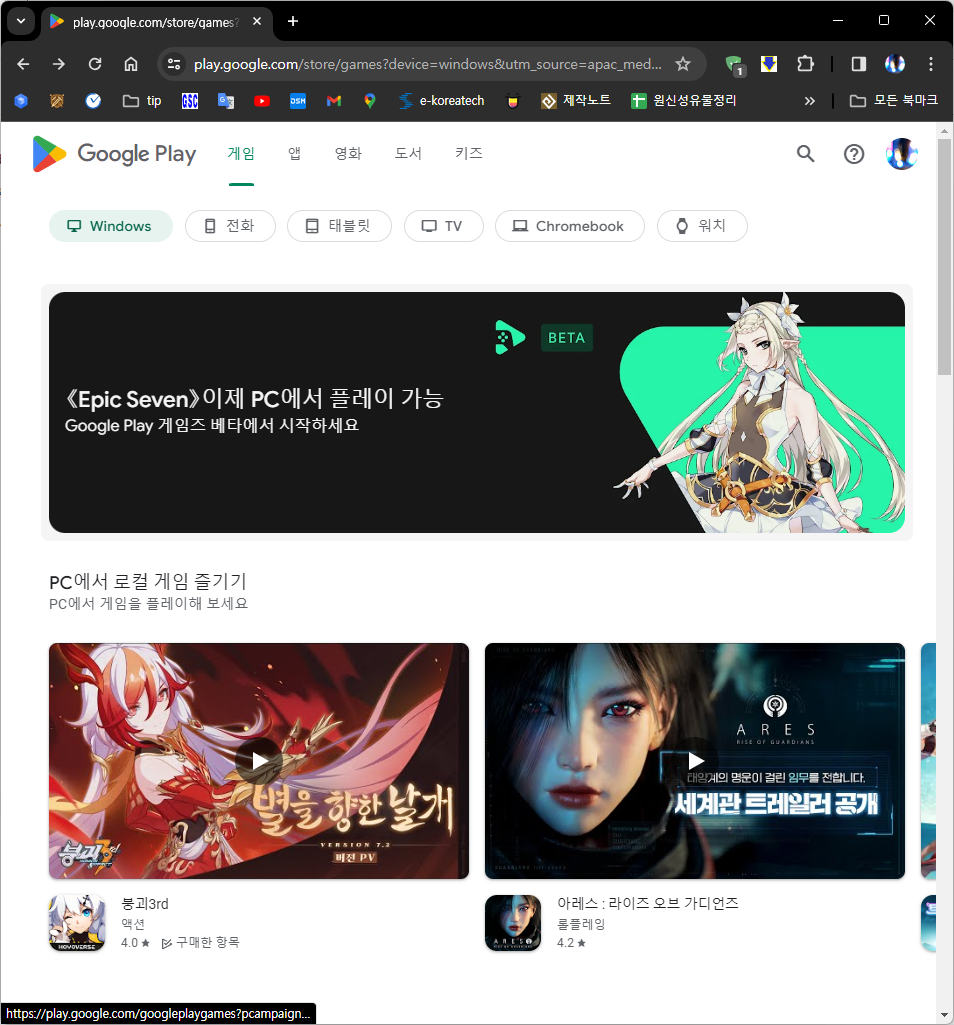Open the YouTube bookmark

262,101
